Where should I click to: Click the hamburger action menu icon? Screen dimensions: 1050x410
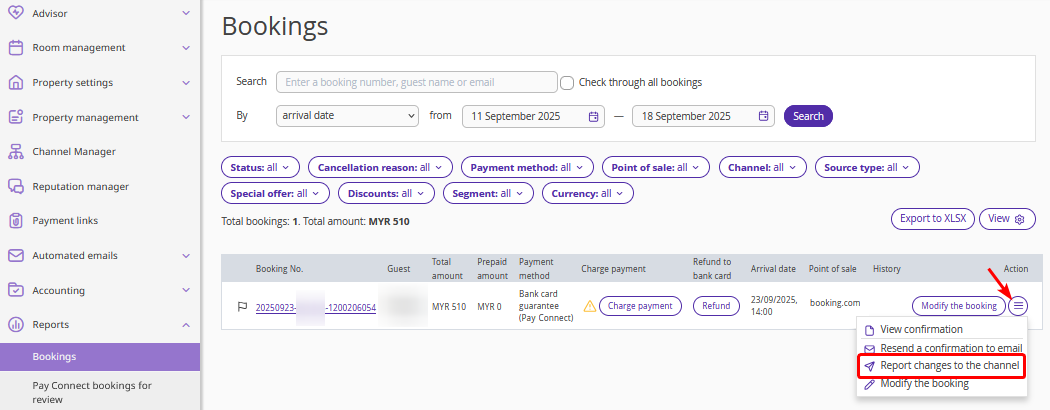(1018, 306)
